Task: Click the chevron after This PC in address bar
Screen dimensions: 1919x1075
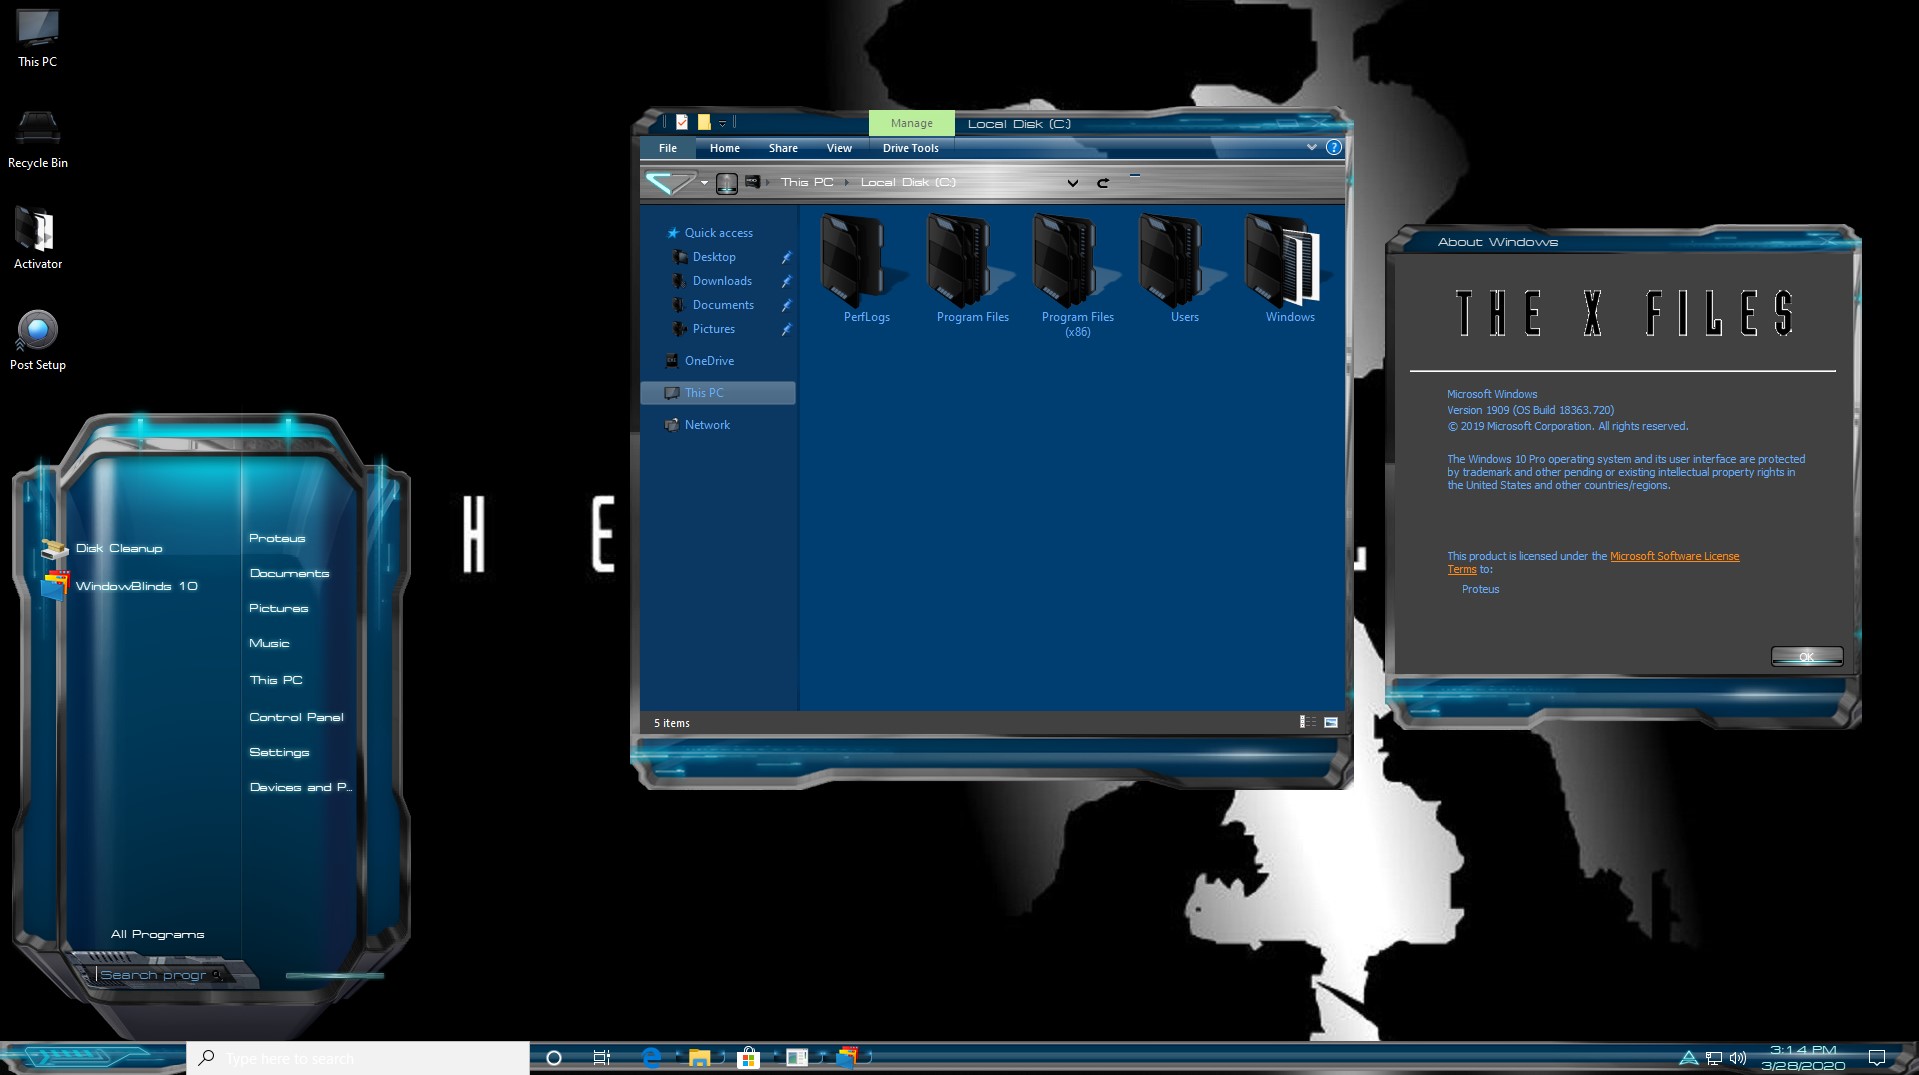Action: pos(846,183)
